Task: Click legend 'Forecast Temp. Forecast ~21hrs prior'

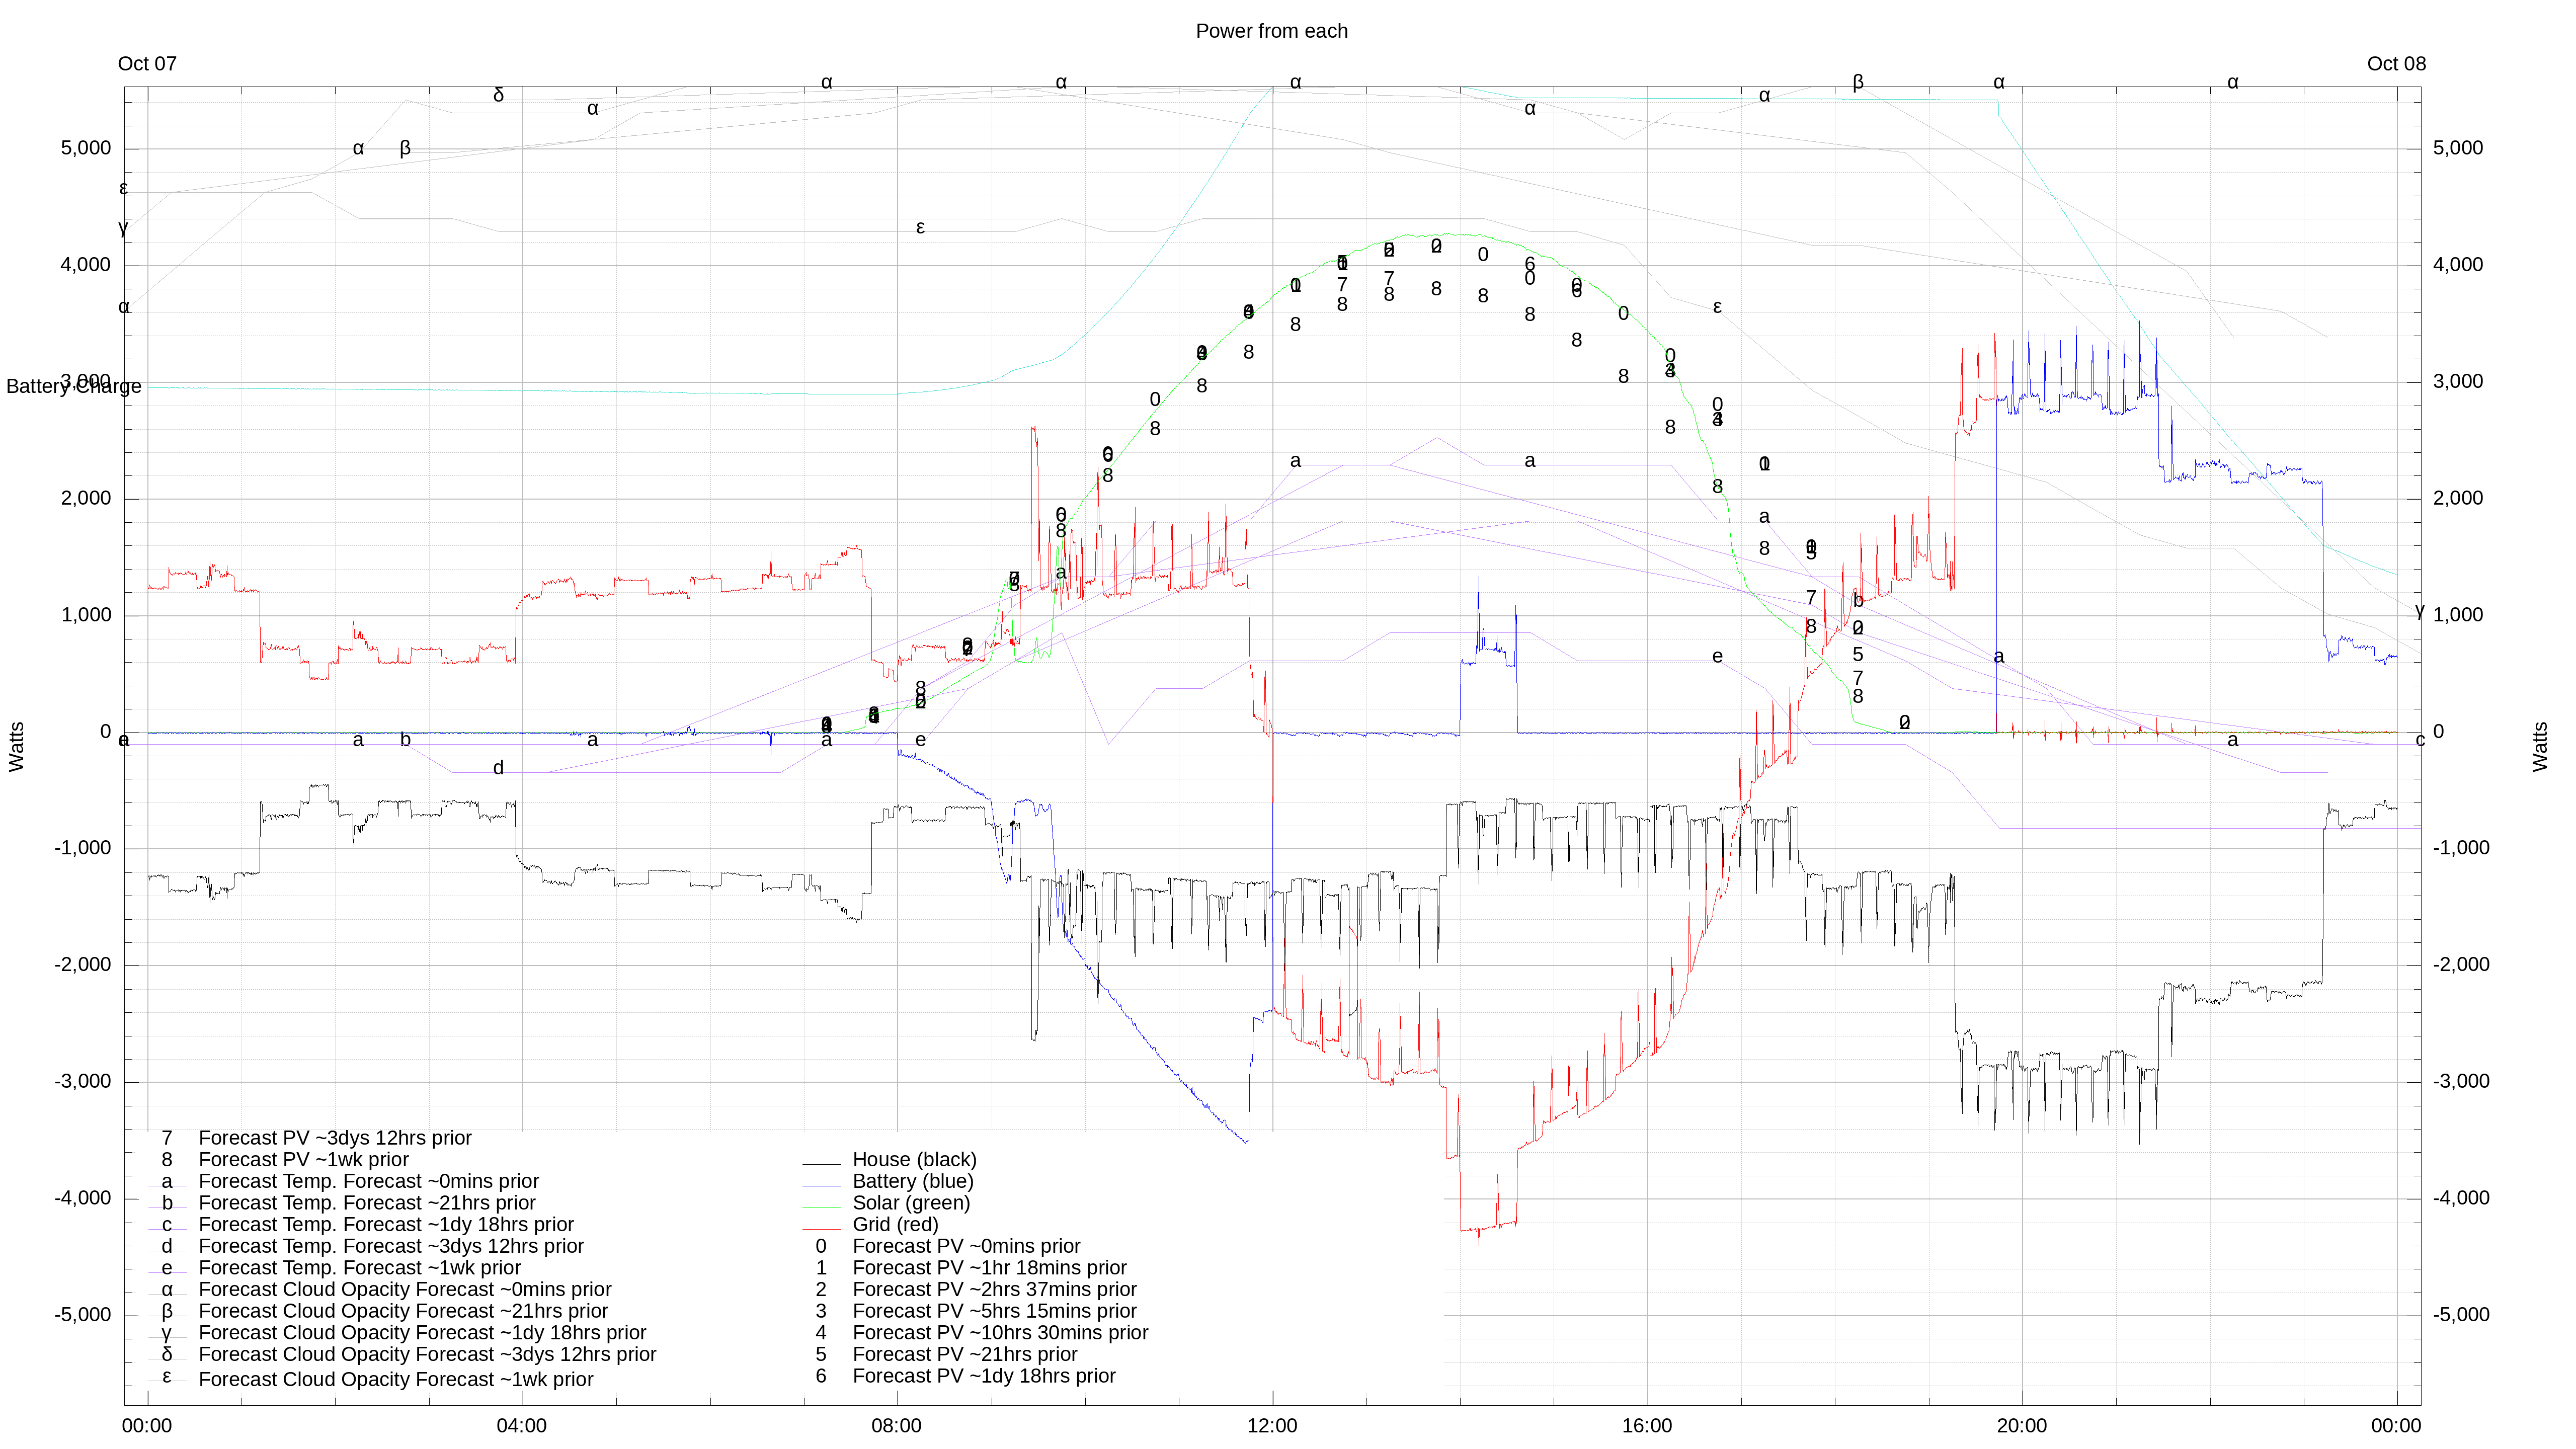Action: tap(367, 1203)
